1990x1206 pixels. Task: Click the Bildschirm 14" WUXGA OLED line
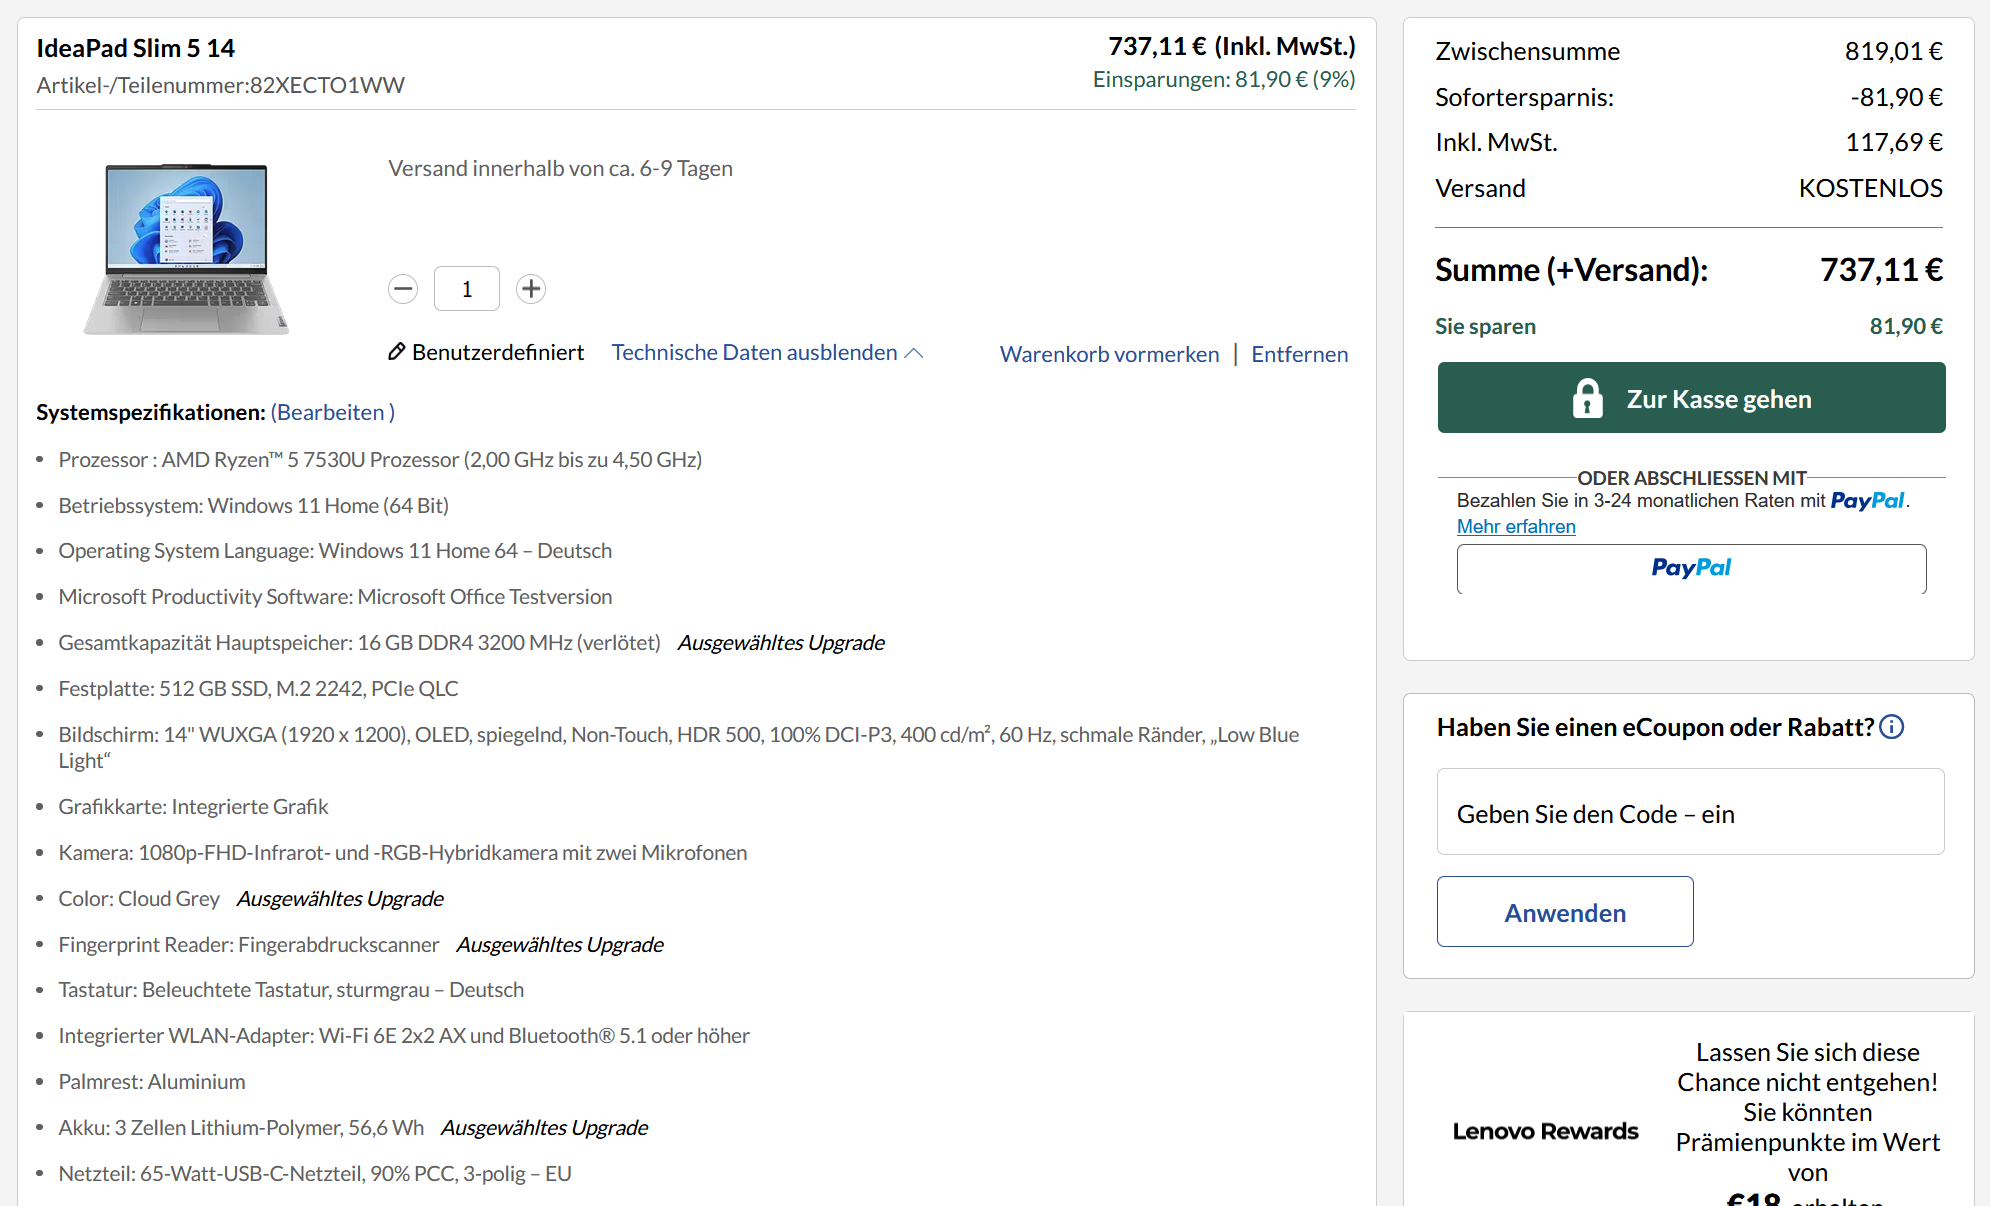click(679, 747)
